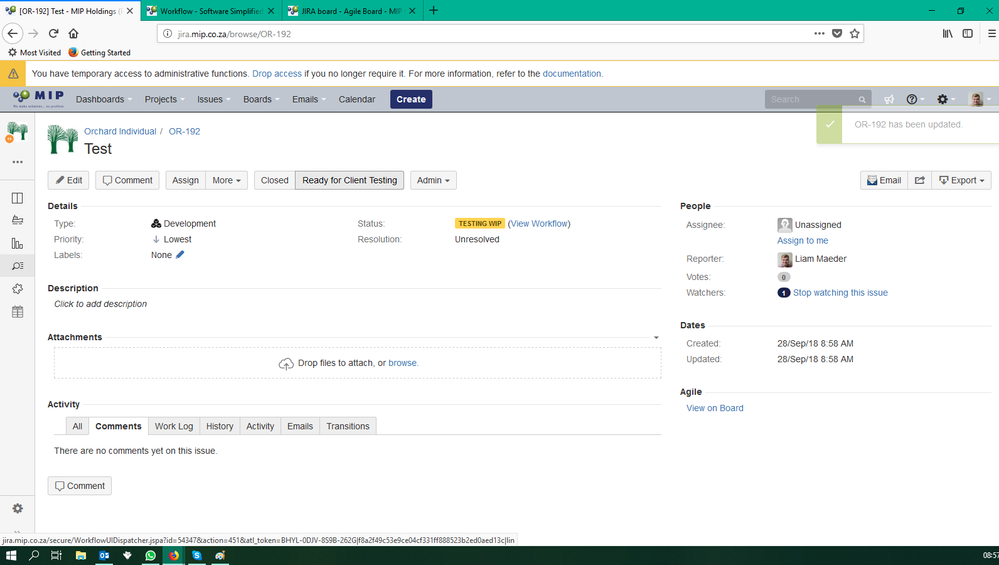The height and width of the screenshot is (565, 999).
Task: Switch to Work Log tab
Action: 174,426
